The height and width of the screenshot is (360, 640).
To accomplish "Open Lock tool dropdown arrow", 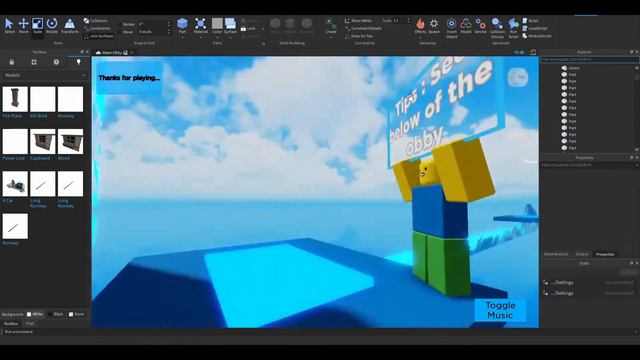I will (263, 29).
